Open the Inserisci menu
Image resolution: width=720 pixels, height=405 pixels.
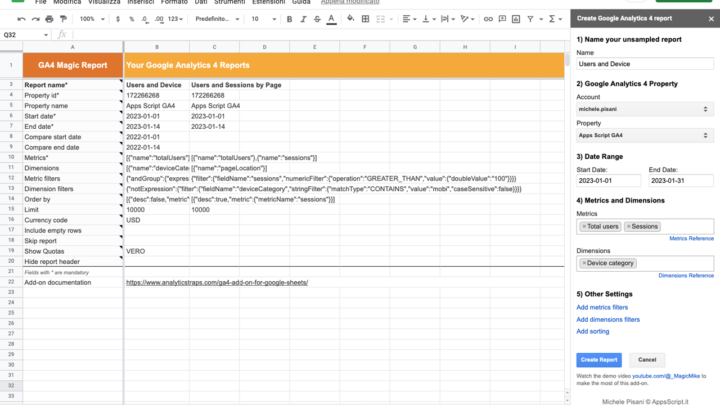[x=141, y=2]
